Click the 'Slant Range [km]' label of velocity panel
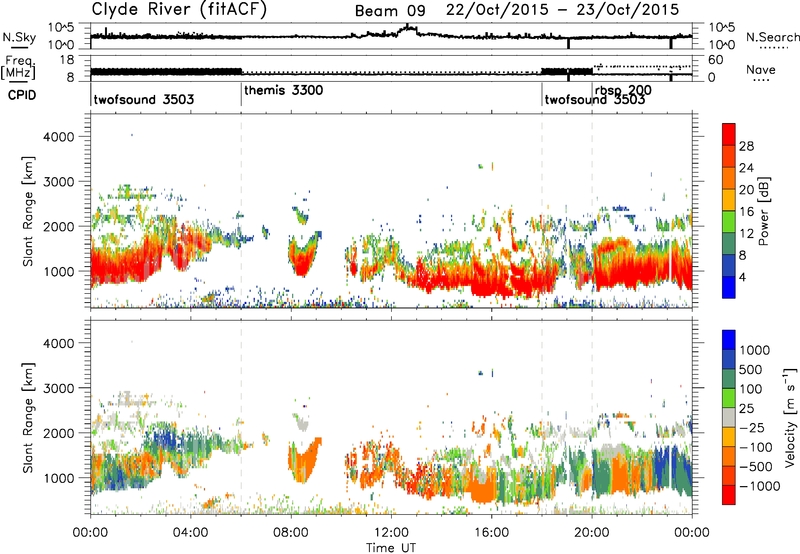Image resolution: width=800 pixels, height=554 pixels. coord(28,418)
